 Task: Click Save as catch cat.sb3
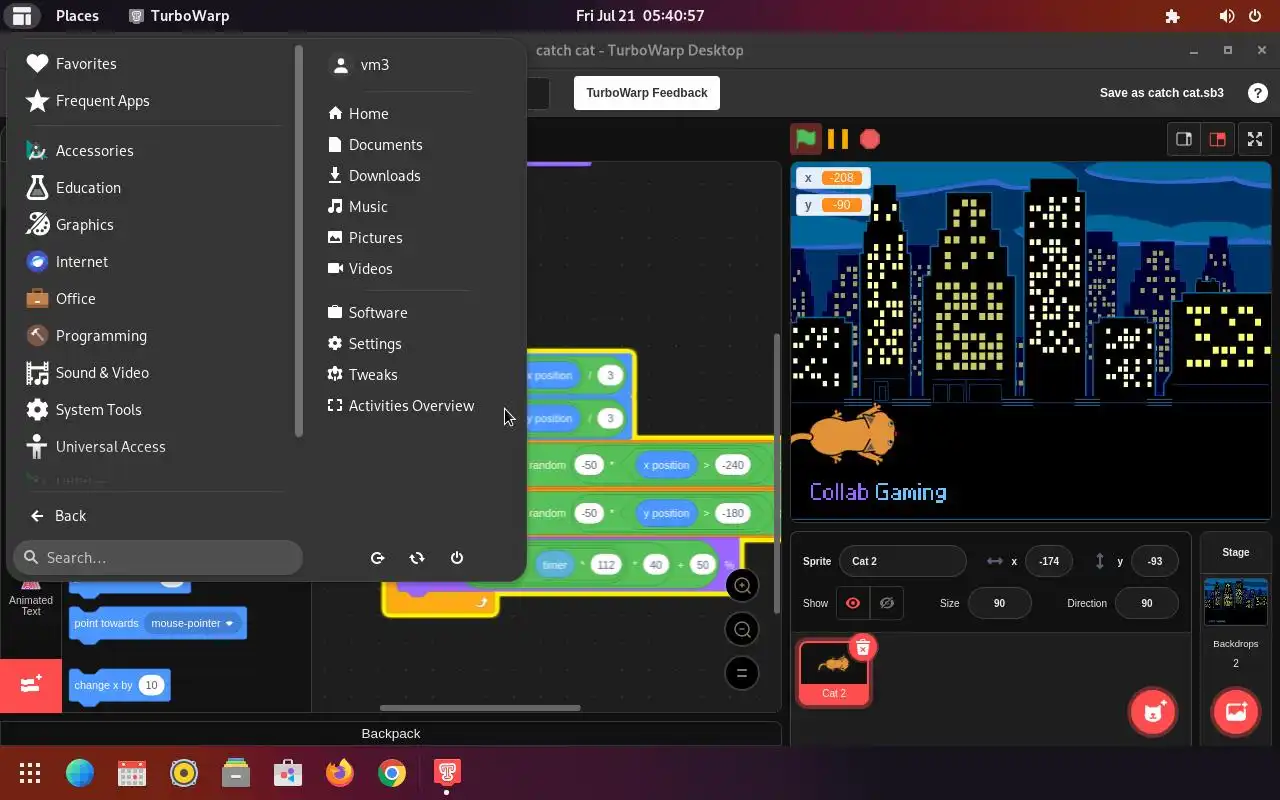(1161, 93)
